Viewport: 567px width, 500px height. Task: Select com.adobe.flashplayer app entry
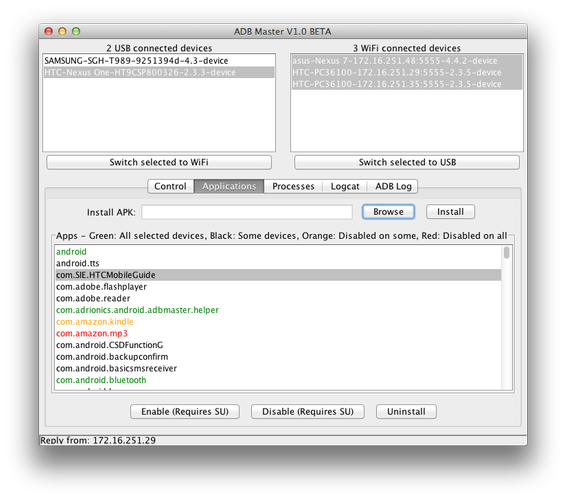[101, 287]
